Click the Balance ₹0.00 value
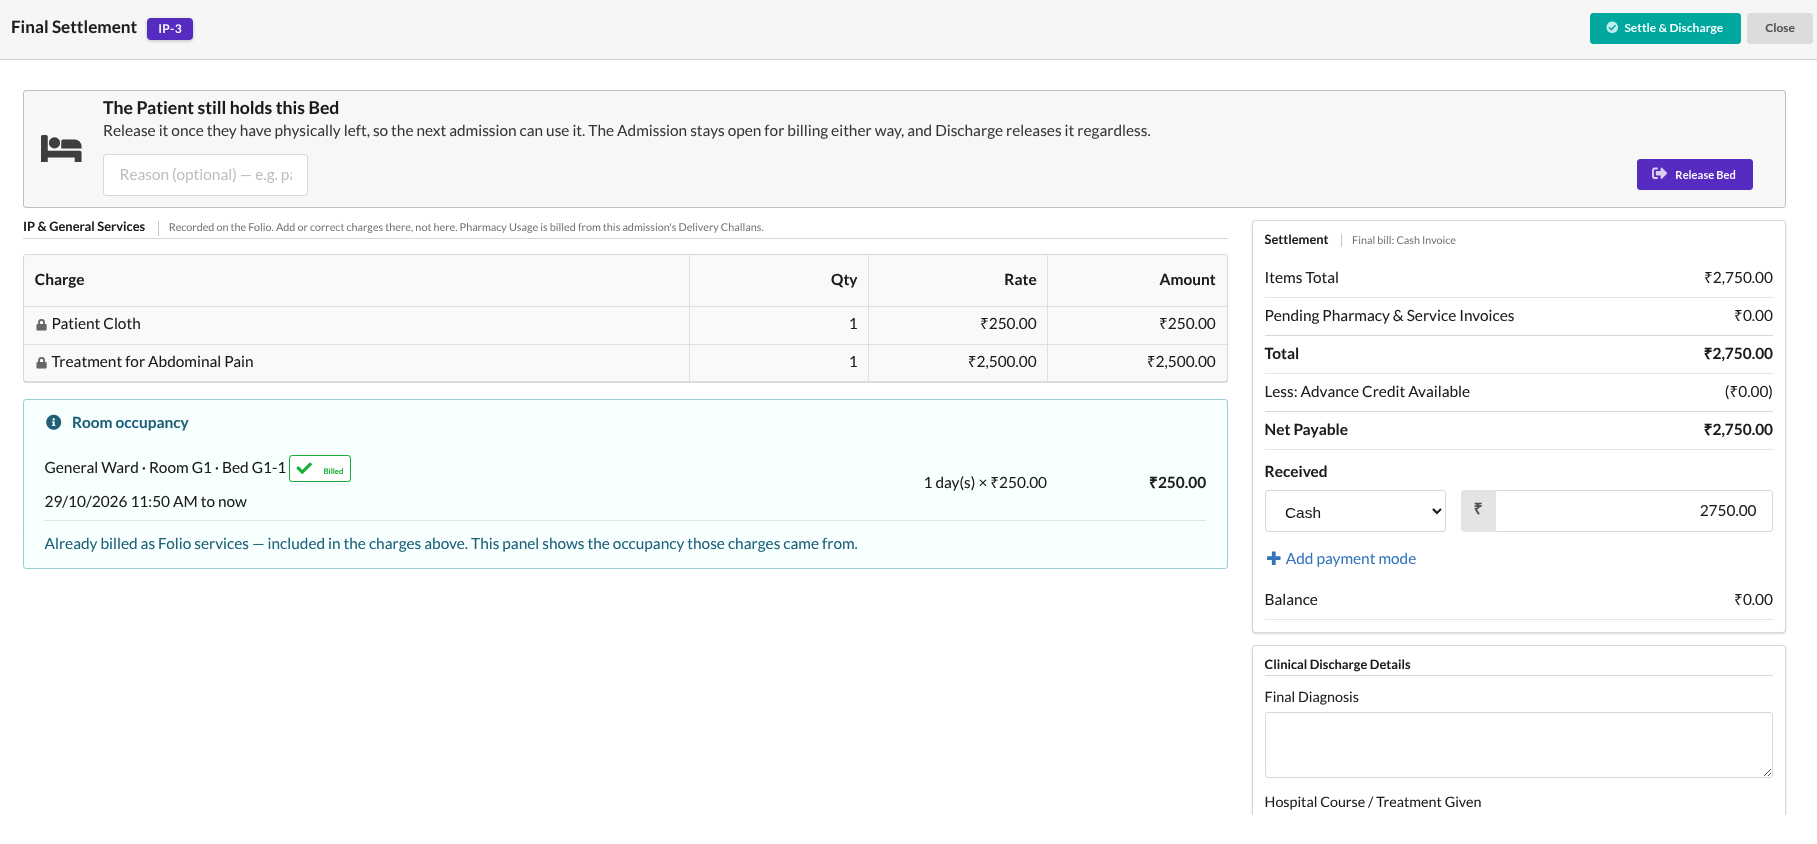 1753,600
